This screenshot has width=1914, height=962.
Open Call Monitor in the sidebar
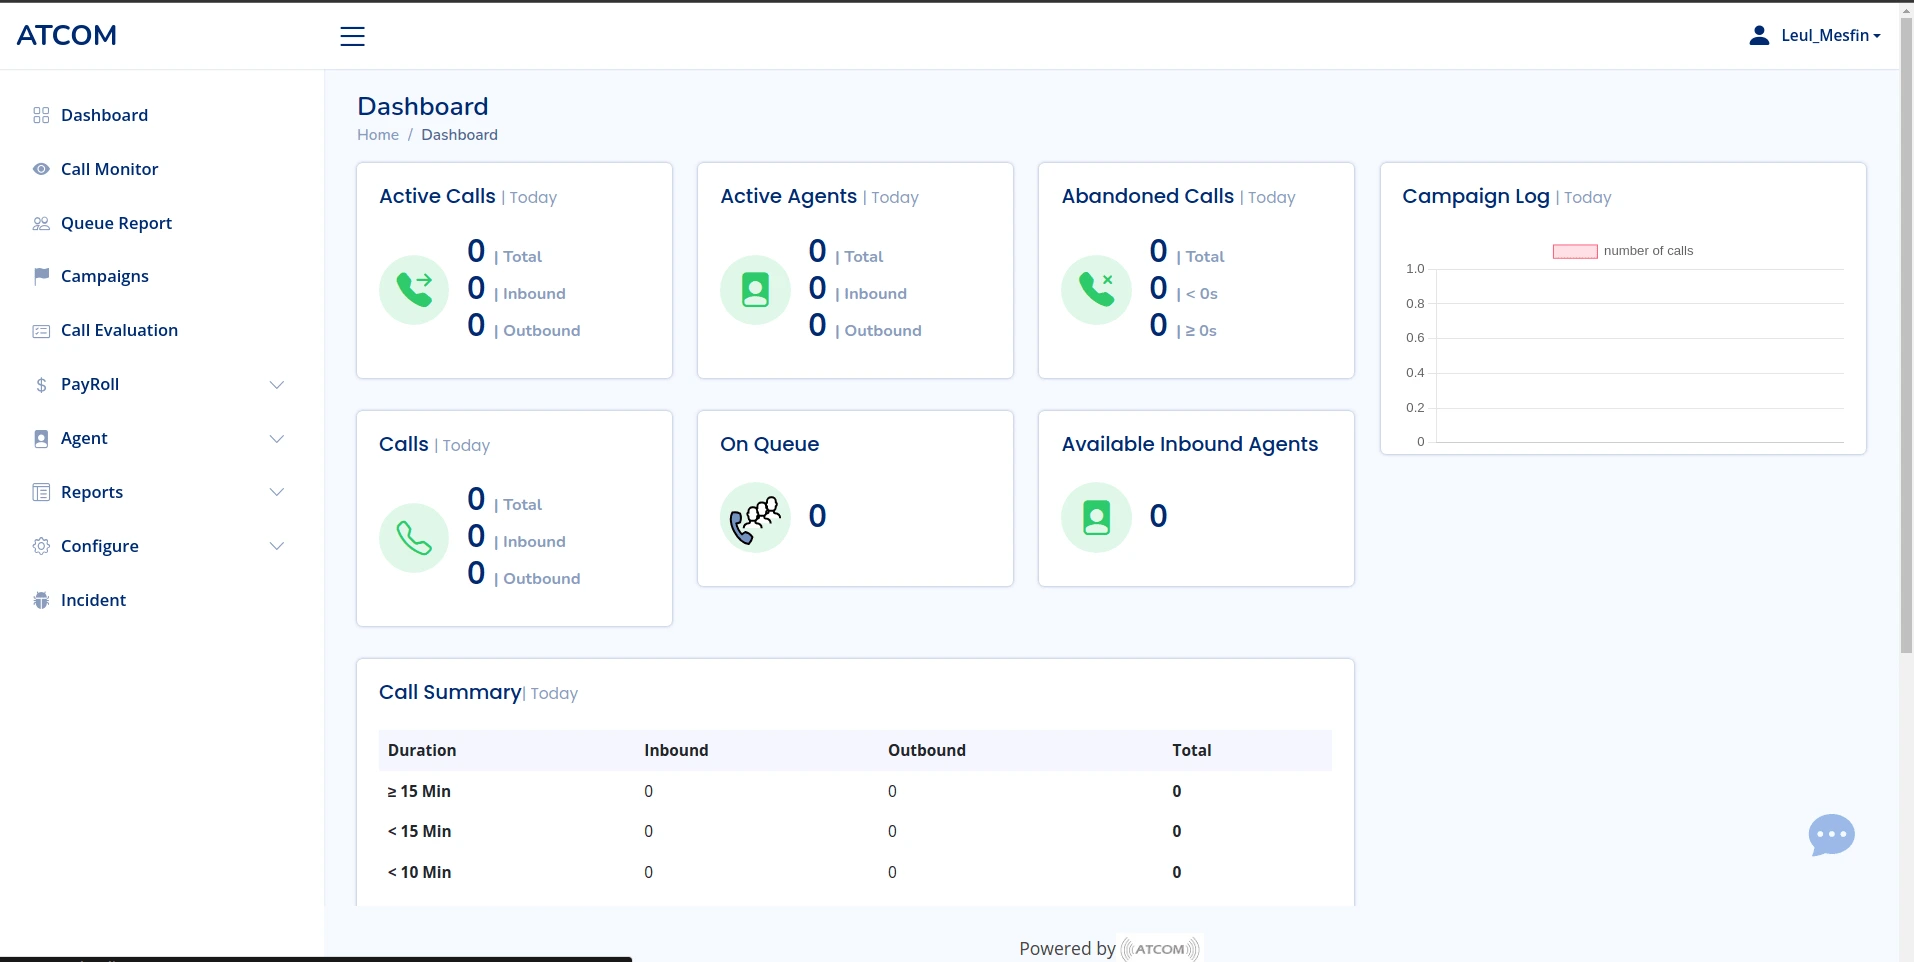(x=109, y=169)
